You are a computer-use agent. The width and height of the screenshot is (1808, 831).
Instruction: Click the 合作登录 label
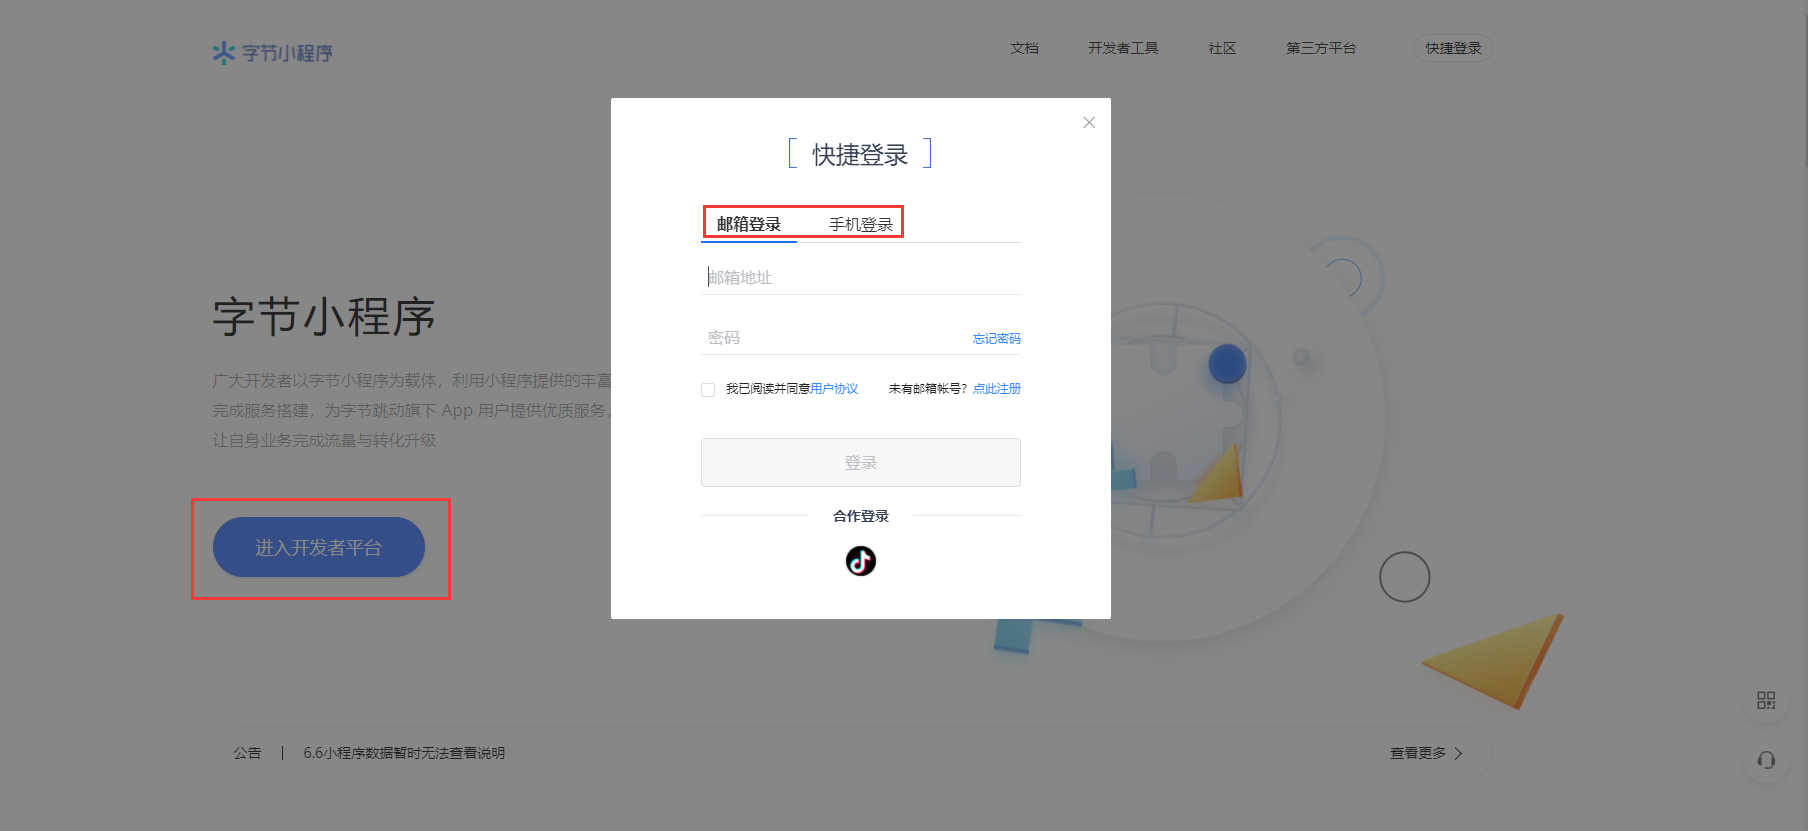[861, 516]
